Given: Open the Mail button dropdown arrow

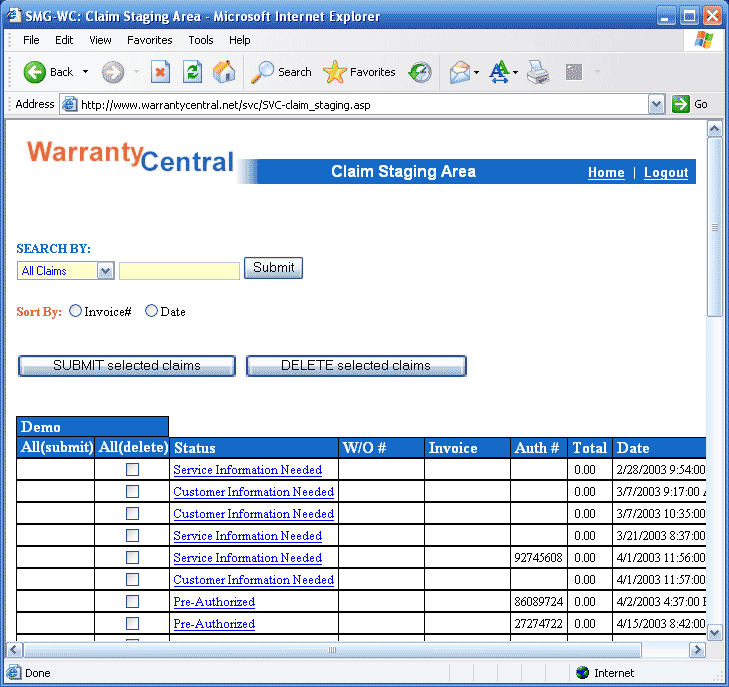Looking at the screenshot, I should coord(477,73).
